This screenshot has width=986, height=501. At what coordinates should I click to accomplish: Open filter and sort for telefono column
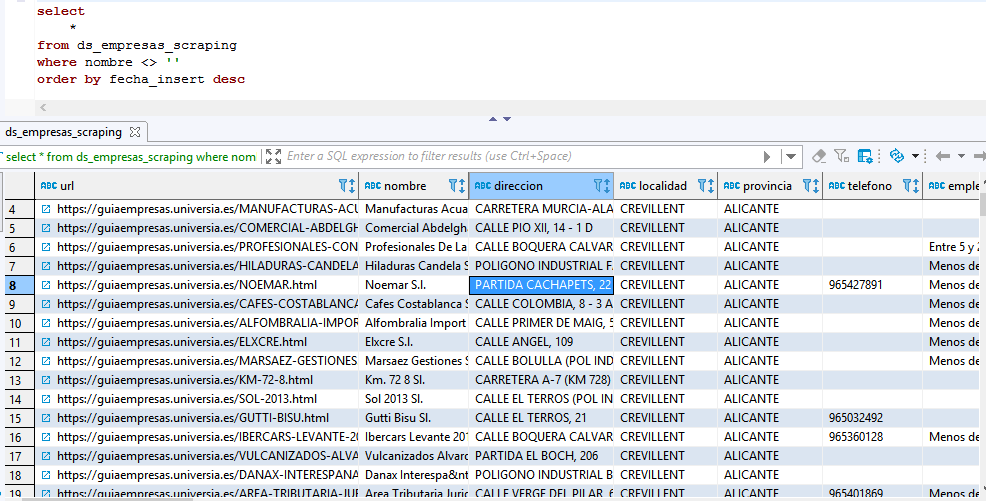[911, 185]
